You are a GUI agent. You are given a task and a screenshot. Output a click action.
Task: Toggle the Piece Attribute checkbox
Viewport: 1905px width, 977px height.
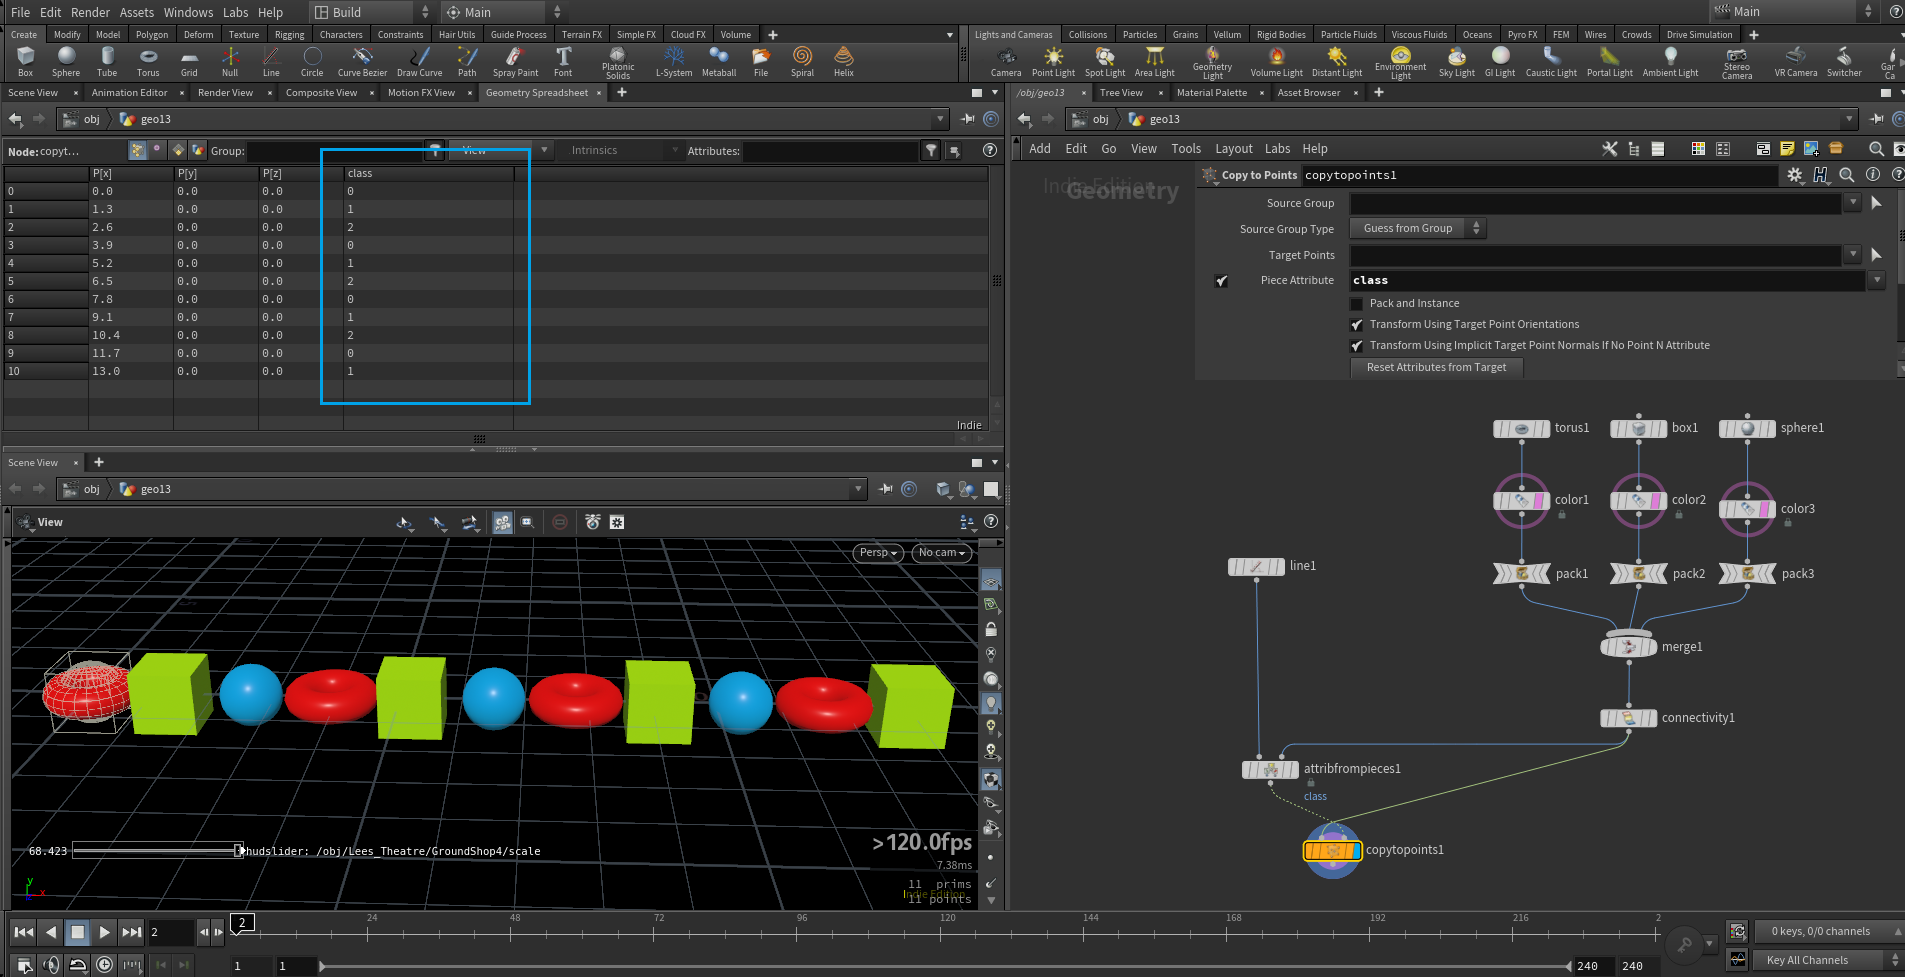[1221, 281]
